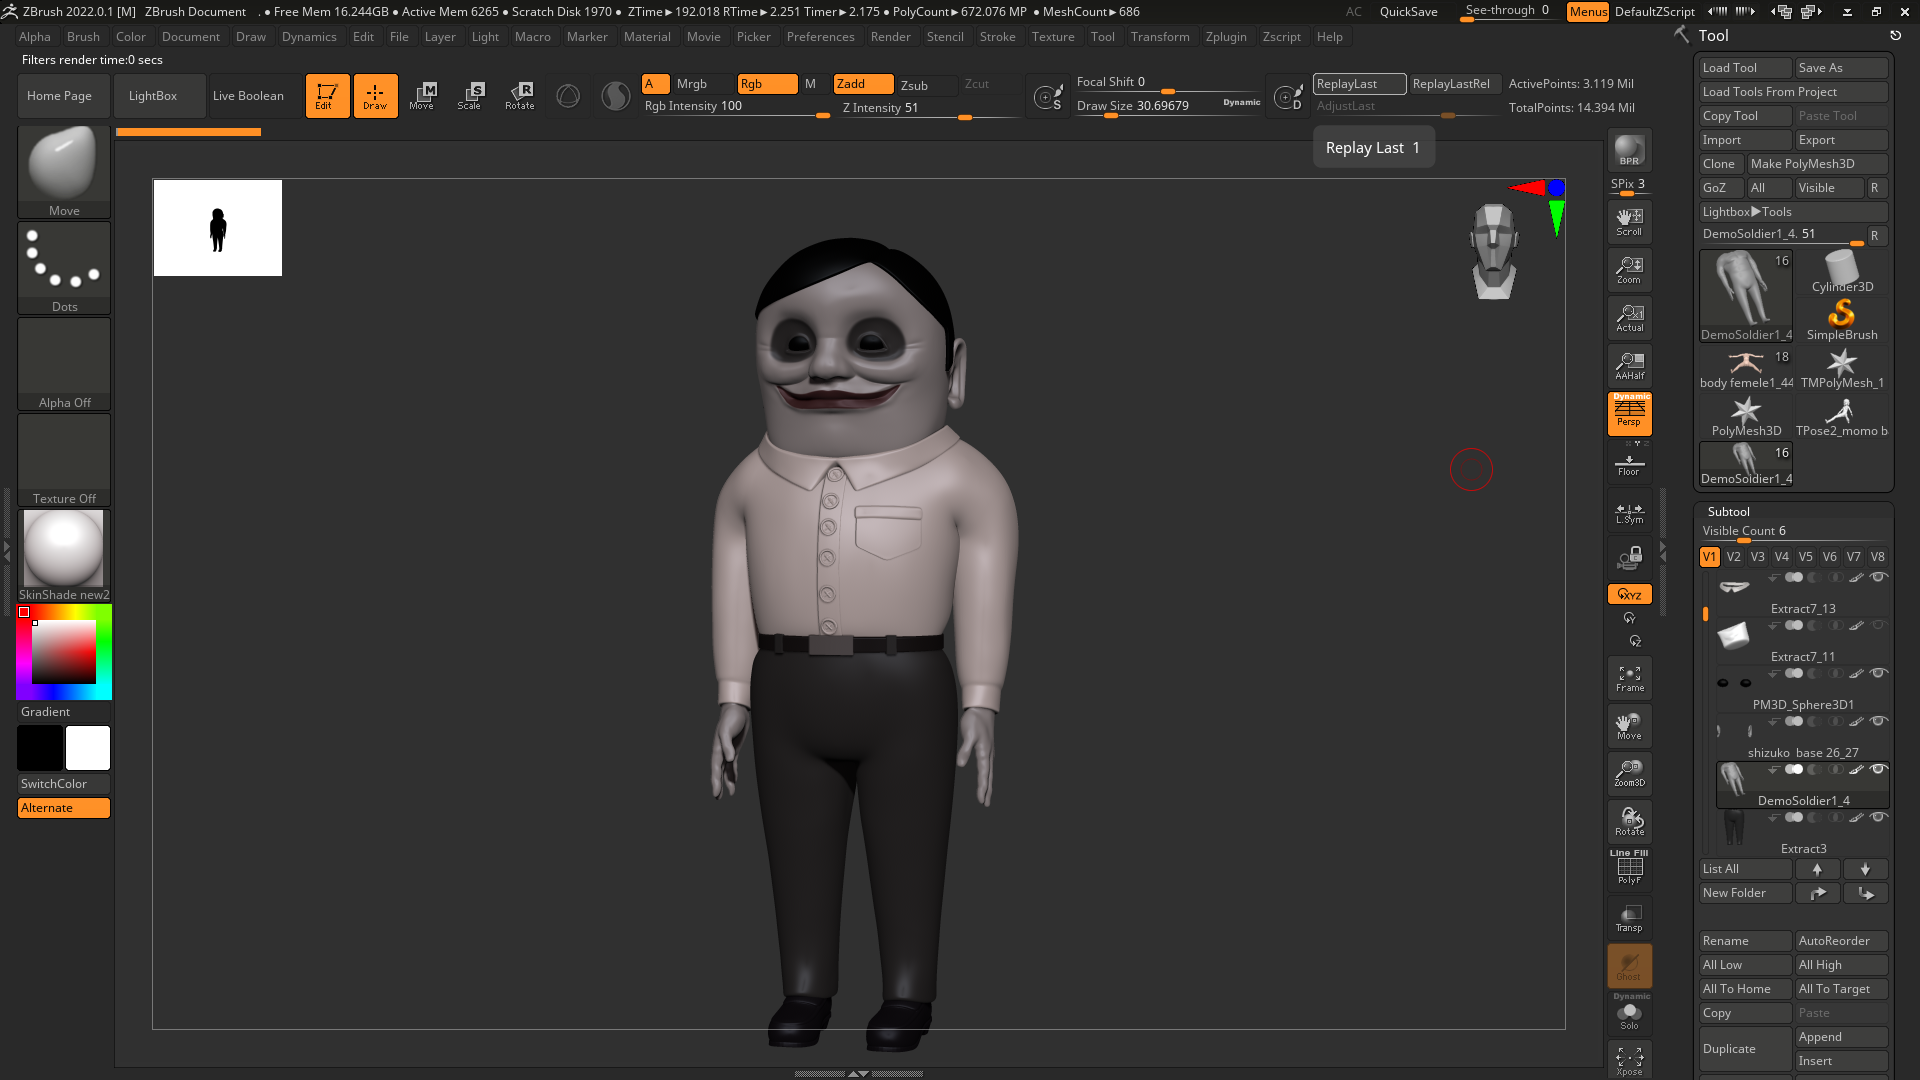Click the Floor grid icon
Image resolution: width=1920 pixels, height=1080 pixels.
[1629, 464]
